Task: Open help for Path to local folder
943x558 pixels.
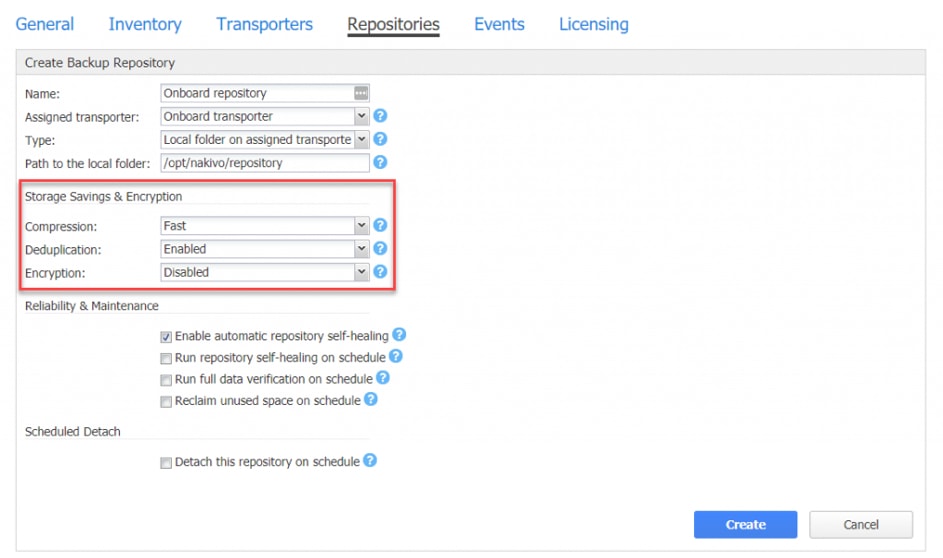Action: 380,162
